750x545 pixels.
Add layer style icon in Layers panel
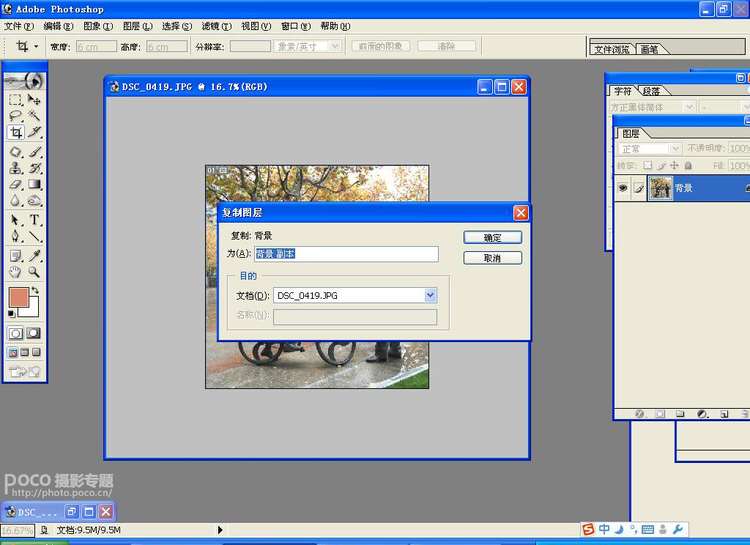pyautogui.click(x=639, y=414)
